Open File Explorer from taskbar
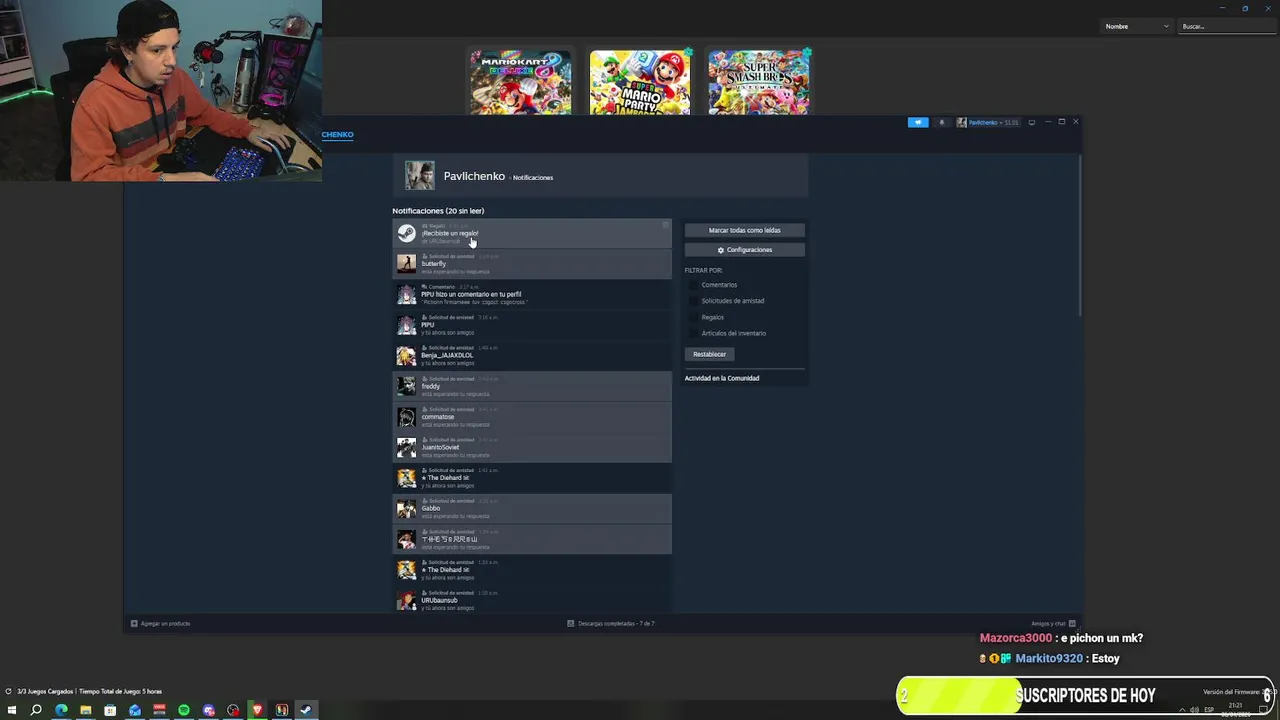The image size is (1280, 720). point(85,710)
